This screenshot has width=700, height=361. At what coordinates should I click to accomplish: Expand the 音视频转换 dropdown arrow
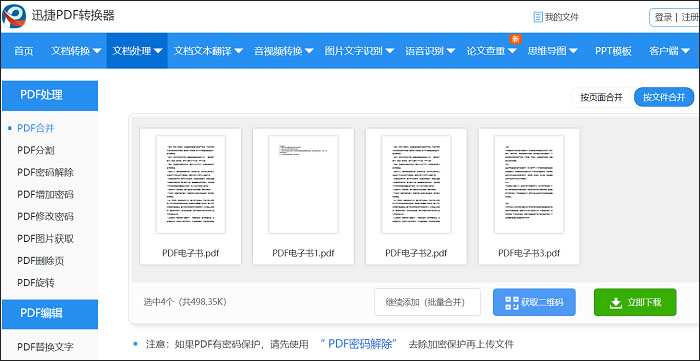point(309,51)
